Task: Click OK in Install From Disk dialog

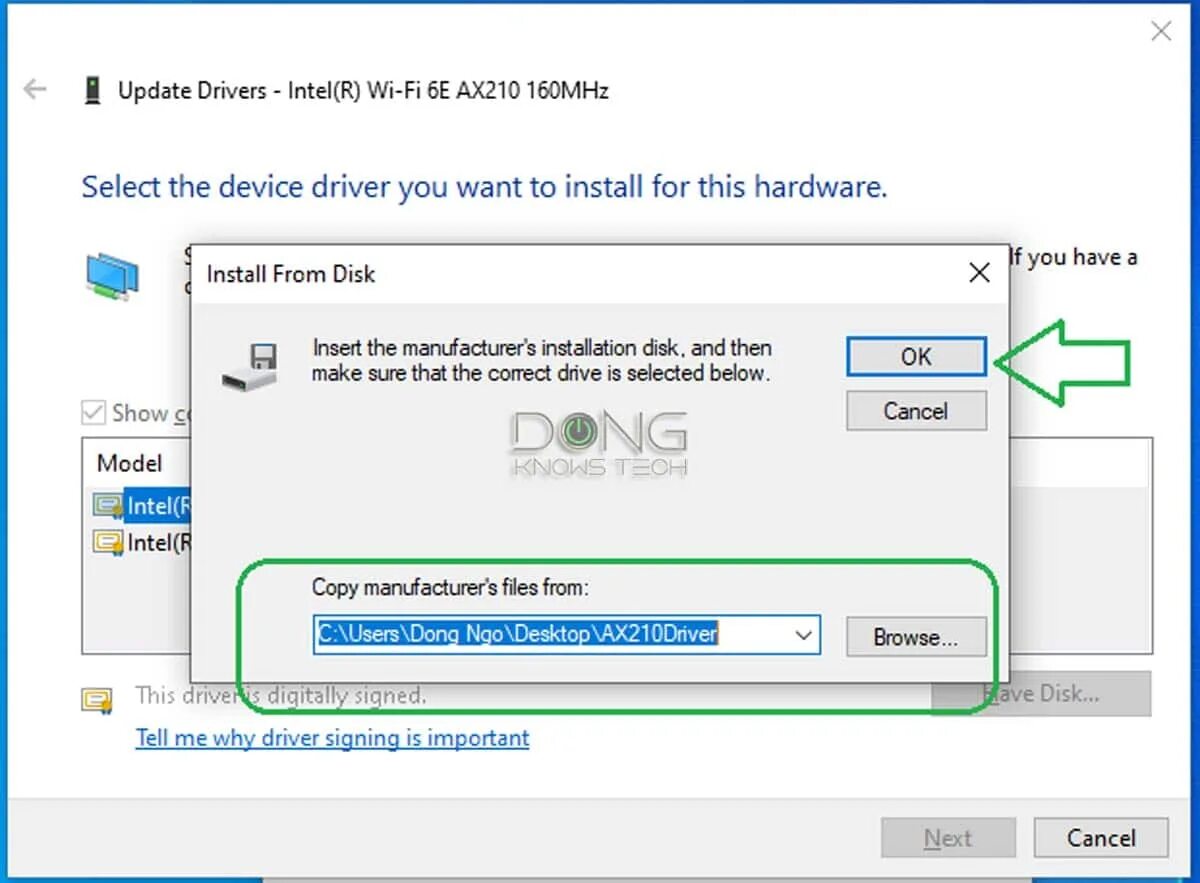Action: [916, 357]
